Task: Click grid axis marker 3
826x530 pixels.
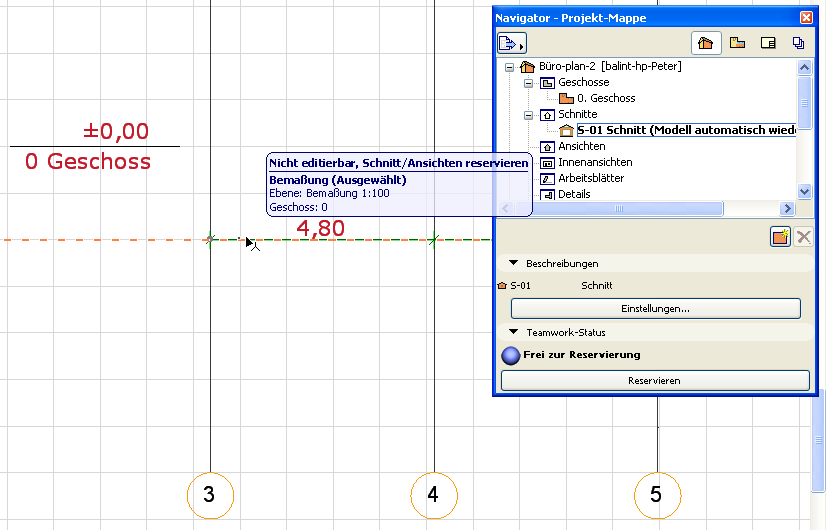Action: (210, 495)
